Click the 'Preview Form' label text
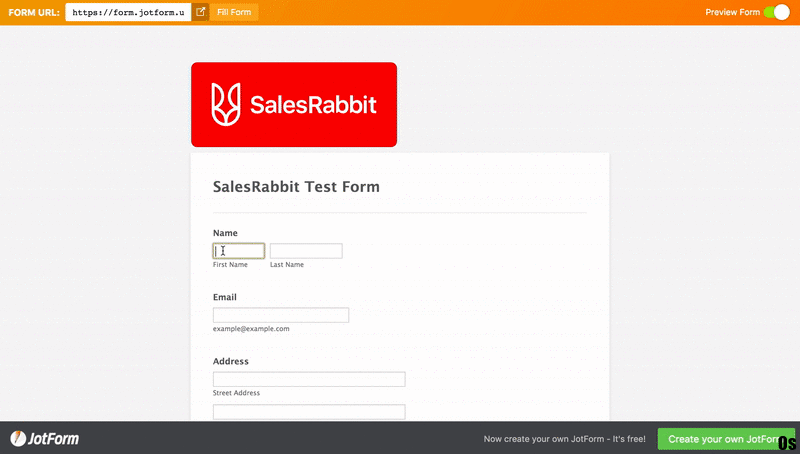This screenshot has height=454, width=800. pyautogui.click(x=732, y=12)
